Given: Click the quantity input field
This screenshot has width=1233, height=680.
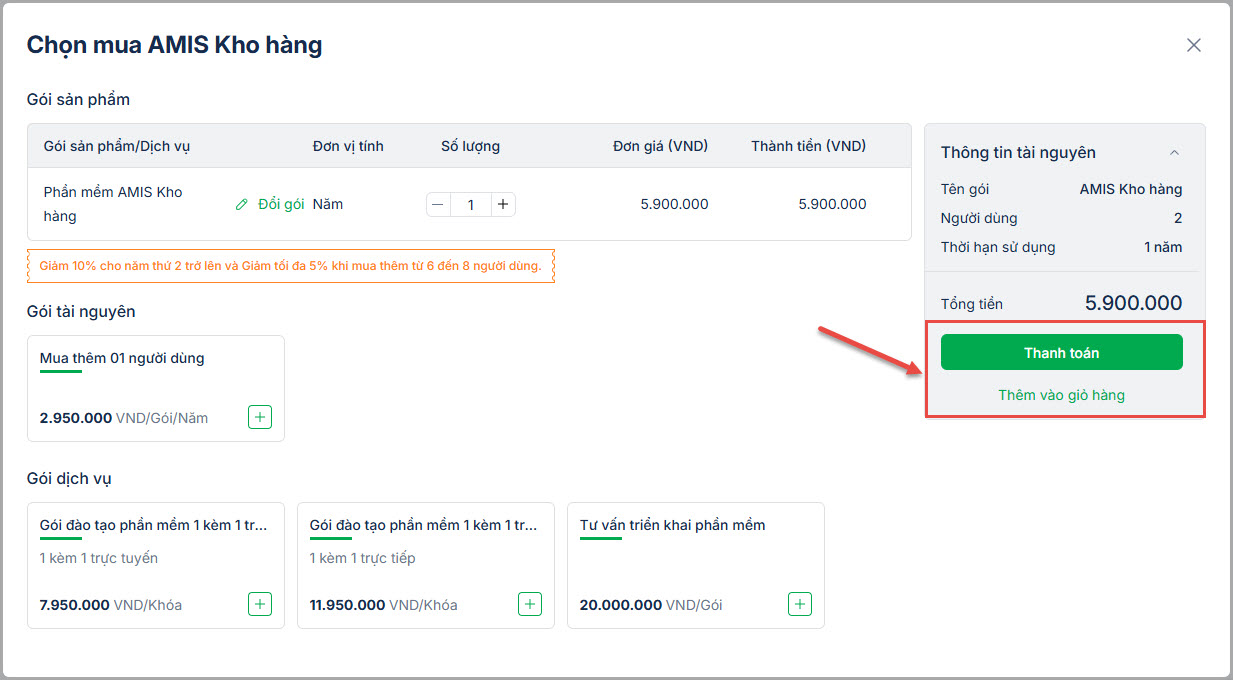Looking at the screenshot, I should (x=470, y=205).
